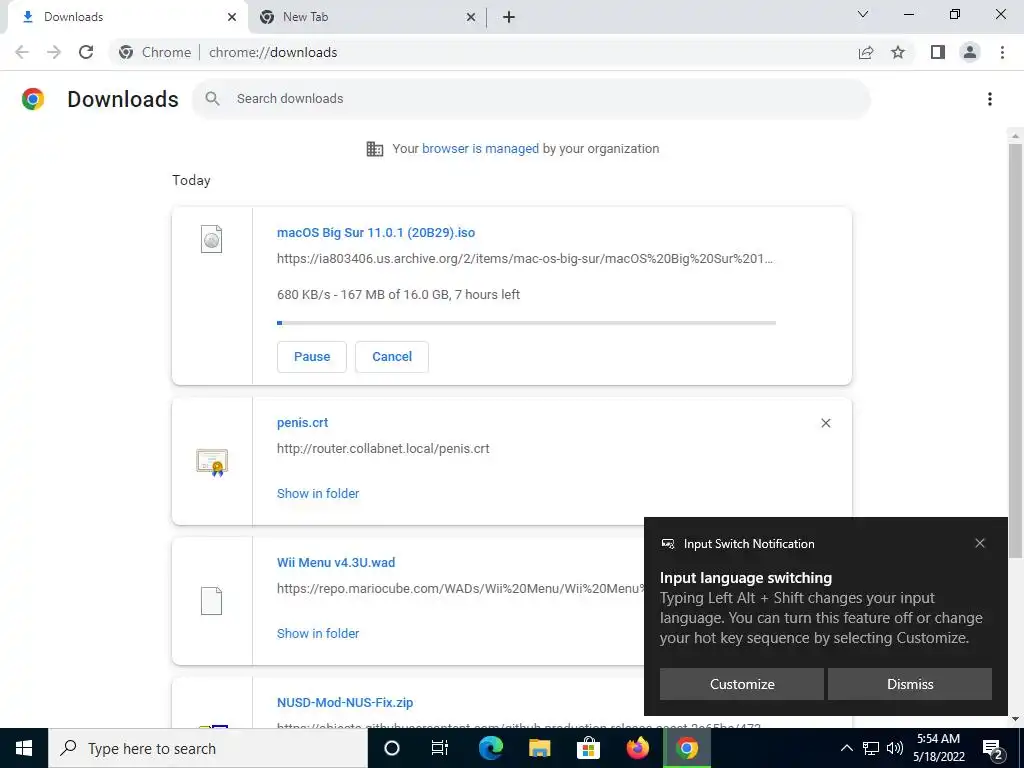Open the taskbar clock and date
Viewport: 1024px width, 768px height.
[x=938, y=748]
